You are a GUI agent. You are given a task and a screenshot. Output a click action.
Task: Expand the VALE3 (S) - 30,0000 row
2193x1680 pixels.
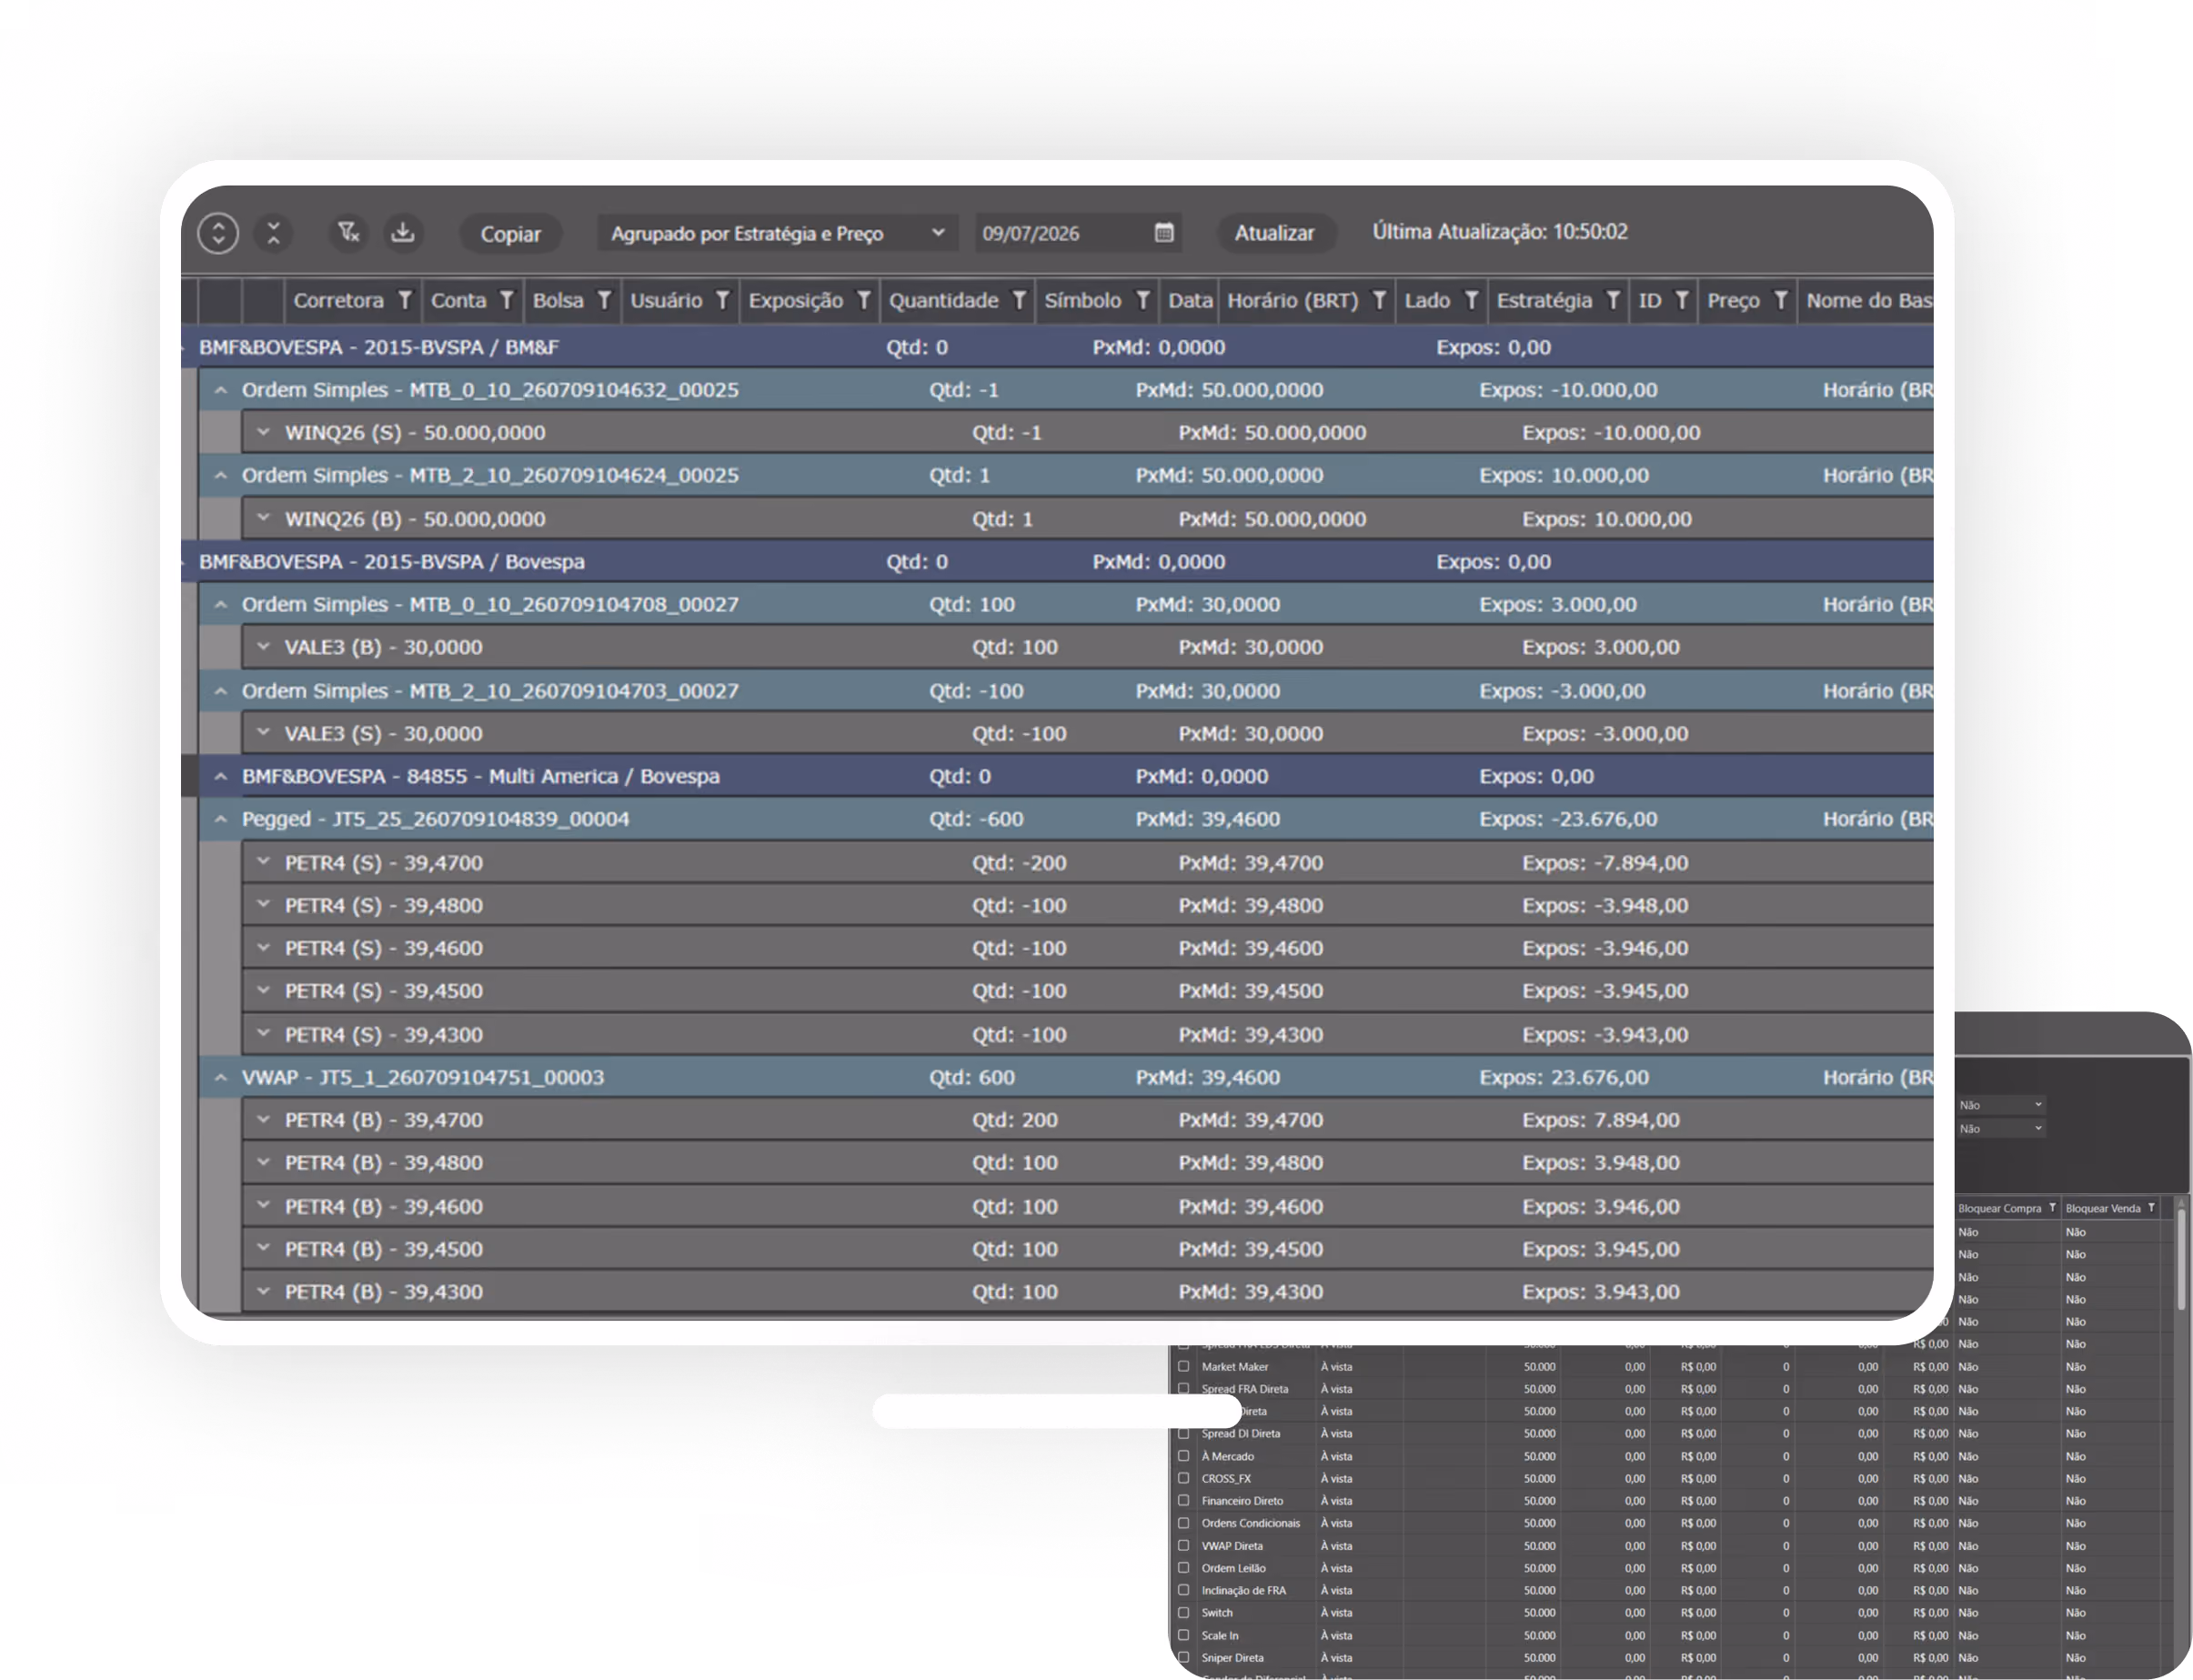point(263,732)
